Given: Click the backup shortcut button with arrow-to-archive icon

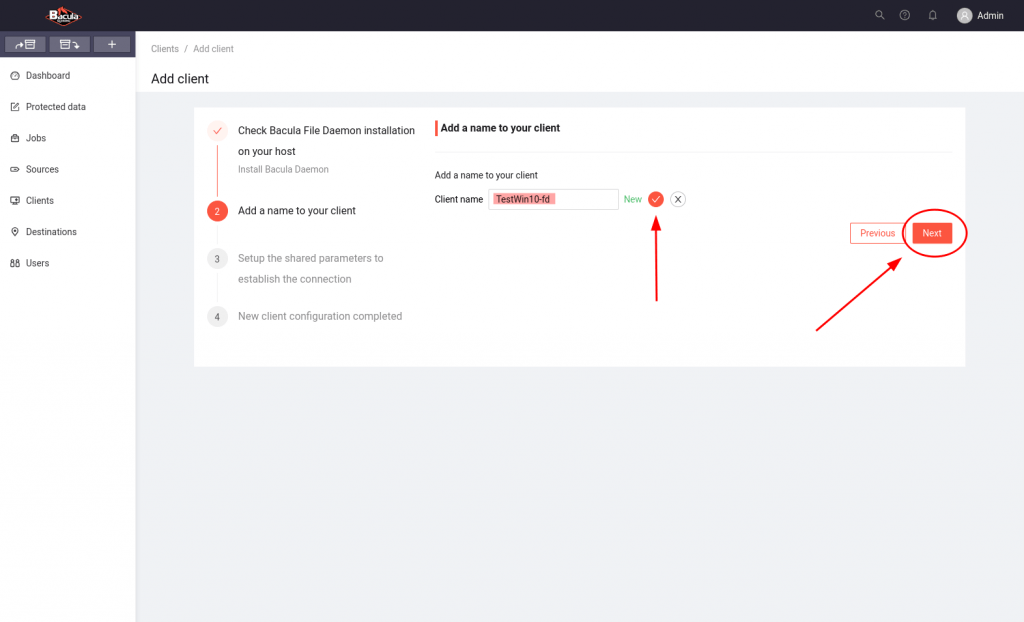Looking at the screenshot, I should click(x=25, y=44).
